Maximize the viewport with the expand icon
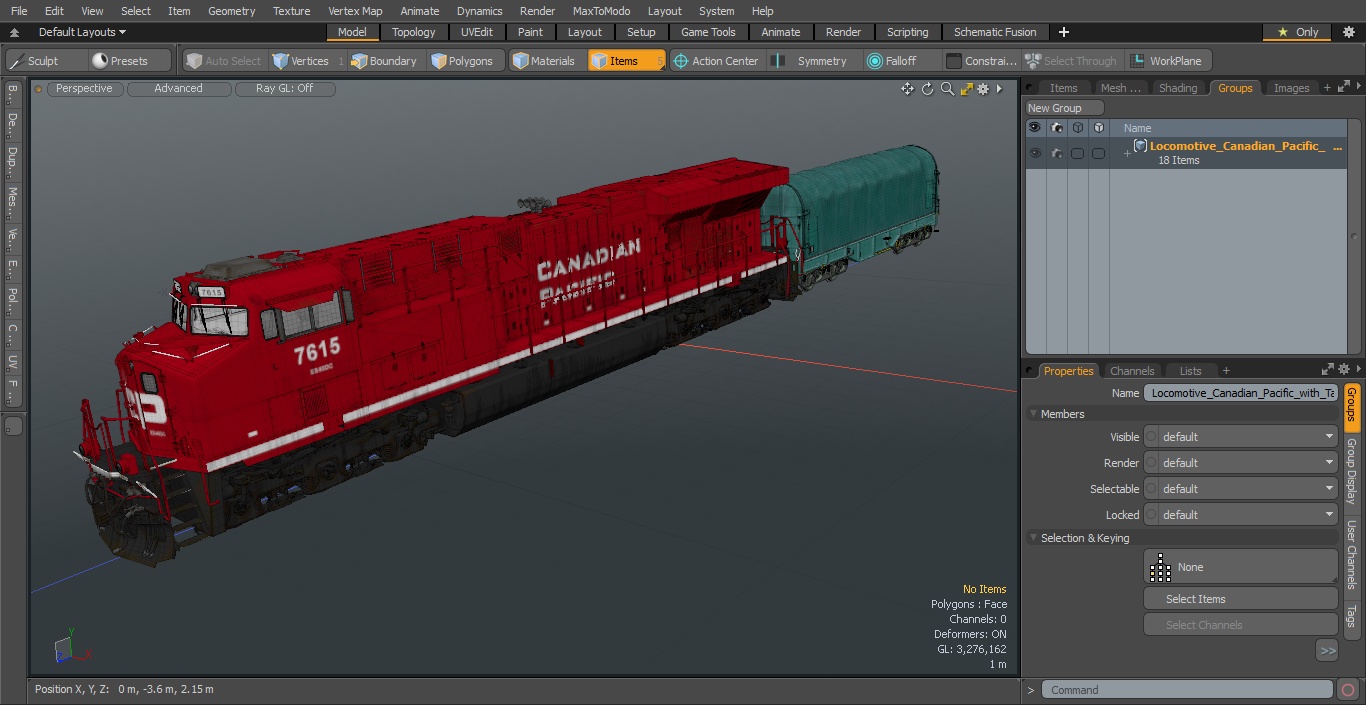The image size is (1366, 705). tap(966, 89)
